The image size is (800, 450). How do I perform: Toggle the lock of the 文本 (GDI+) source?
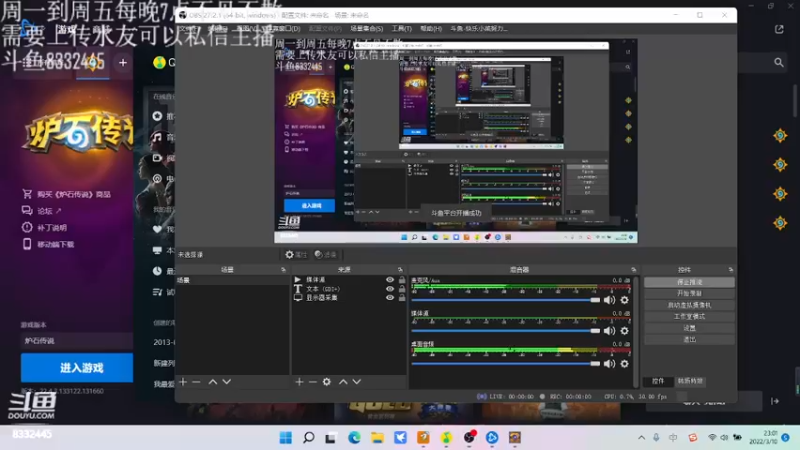(402, 289)
